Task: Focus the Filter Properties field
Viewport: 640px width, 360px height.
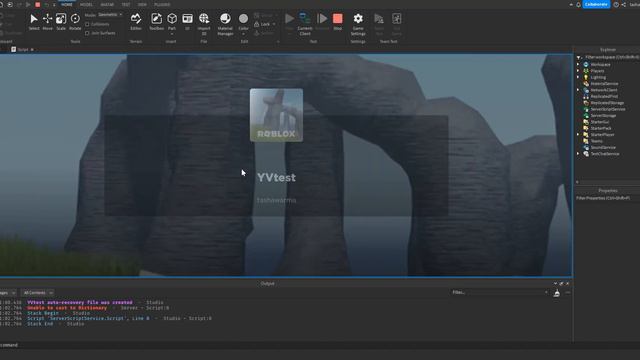Action: [607, 198]
